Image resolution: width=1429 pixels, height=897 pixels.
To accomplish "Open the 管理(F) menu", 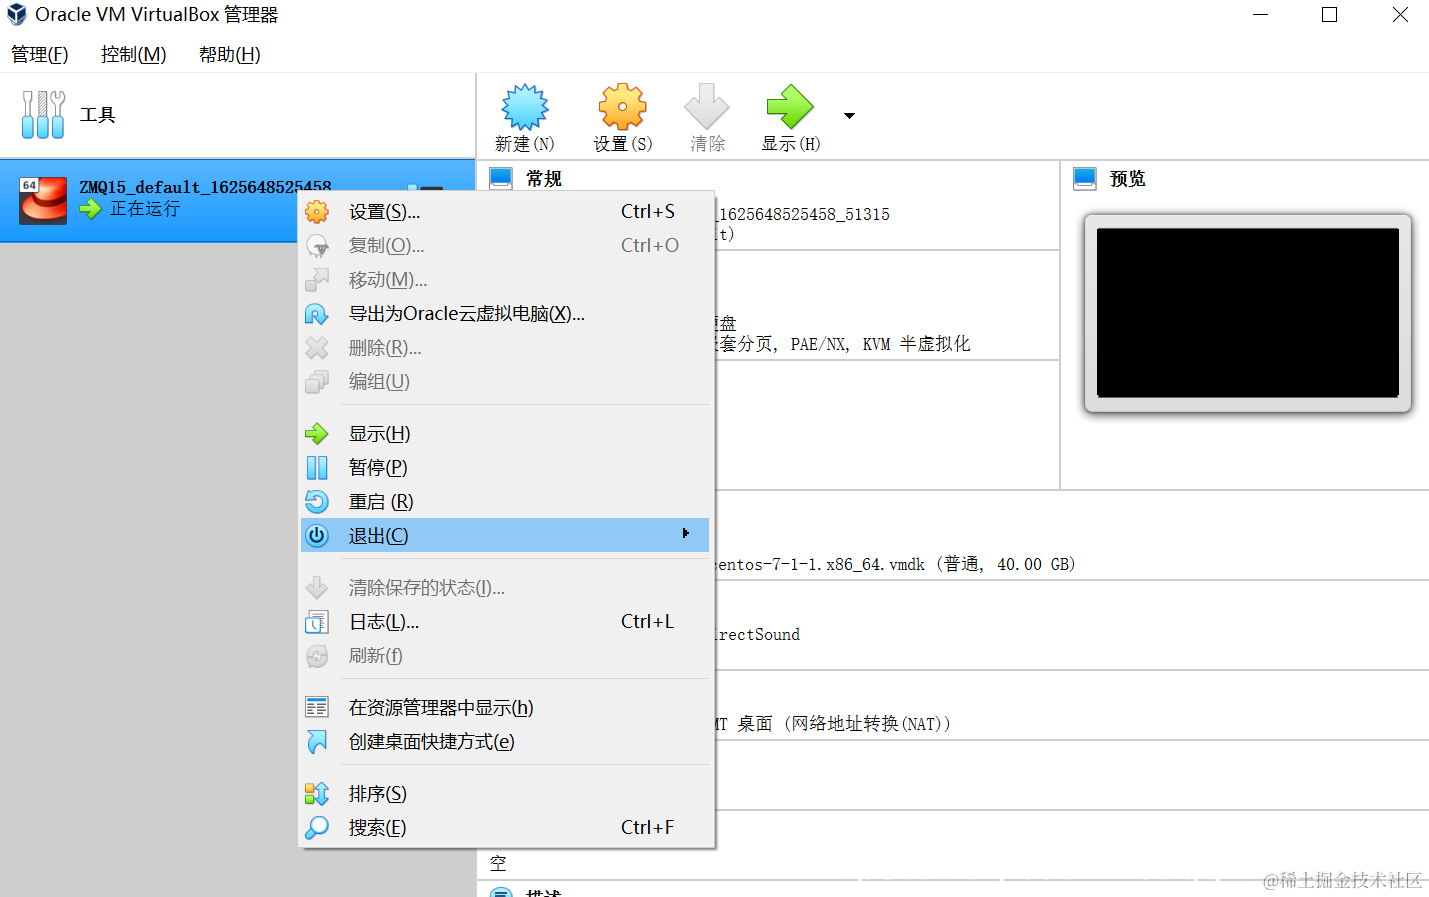I will tap(40, 54).
